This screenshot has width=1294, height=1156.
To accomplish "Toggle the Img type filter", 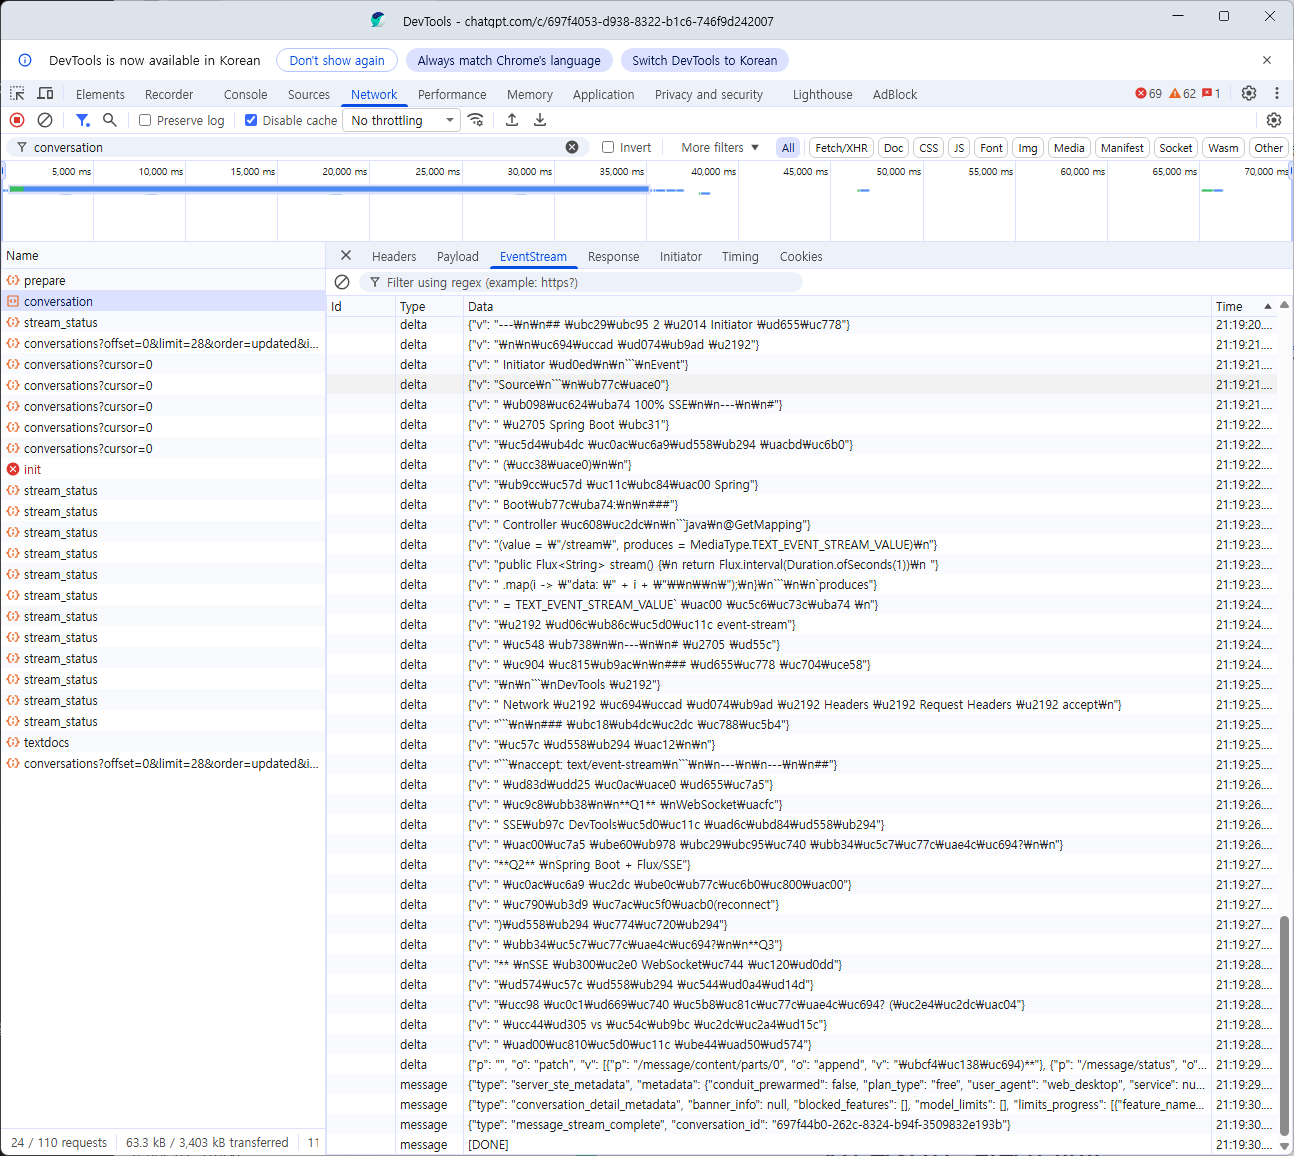I will 1028,148.
